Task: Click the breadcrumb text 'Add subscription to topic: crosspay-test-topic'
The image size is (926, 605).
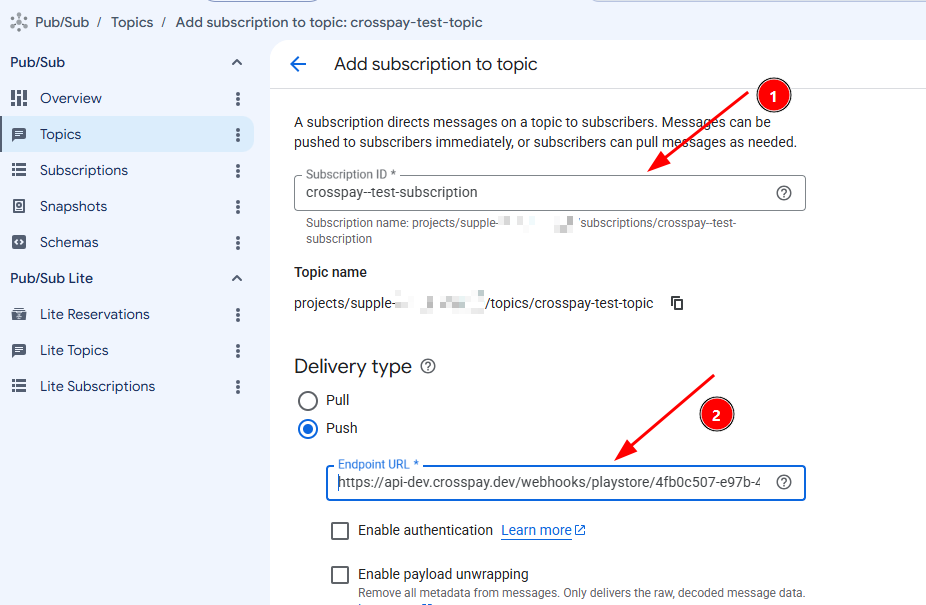Action: point(329,22)
